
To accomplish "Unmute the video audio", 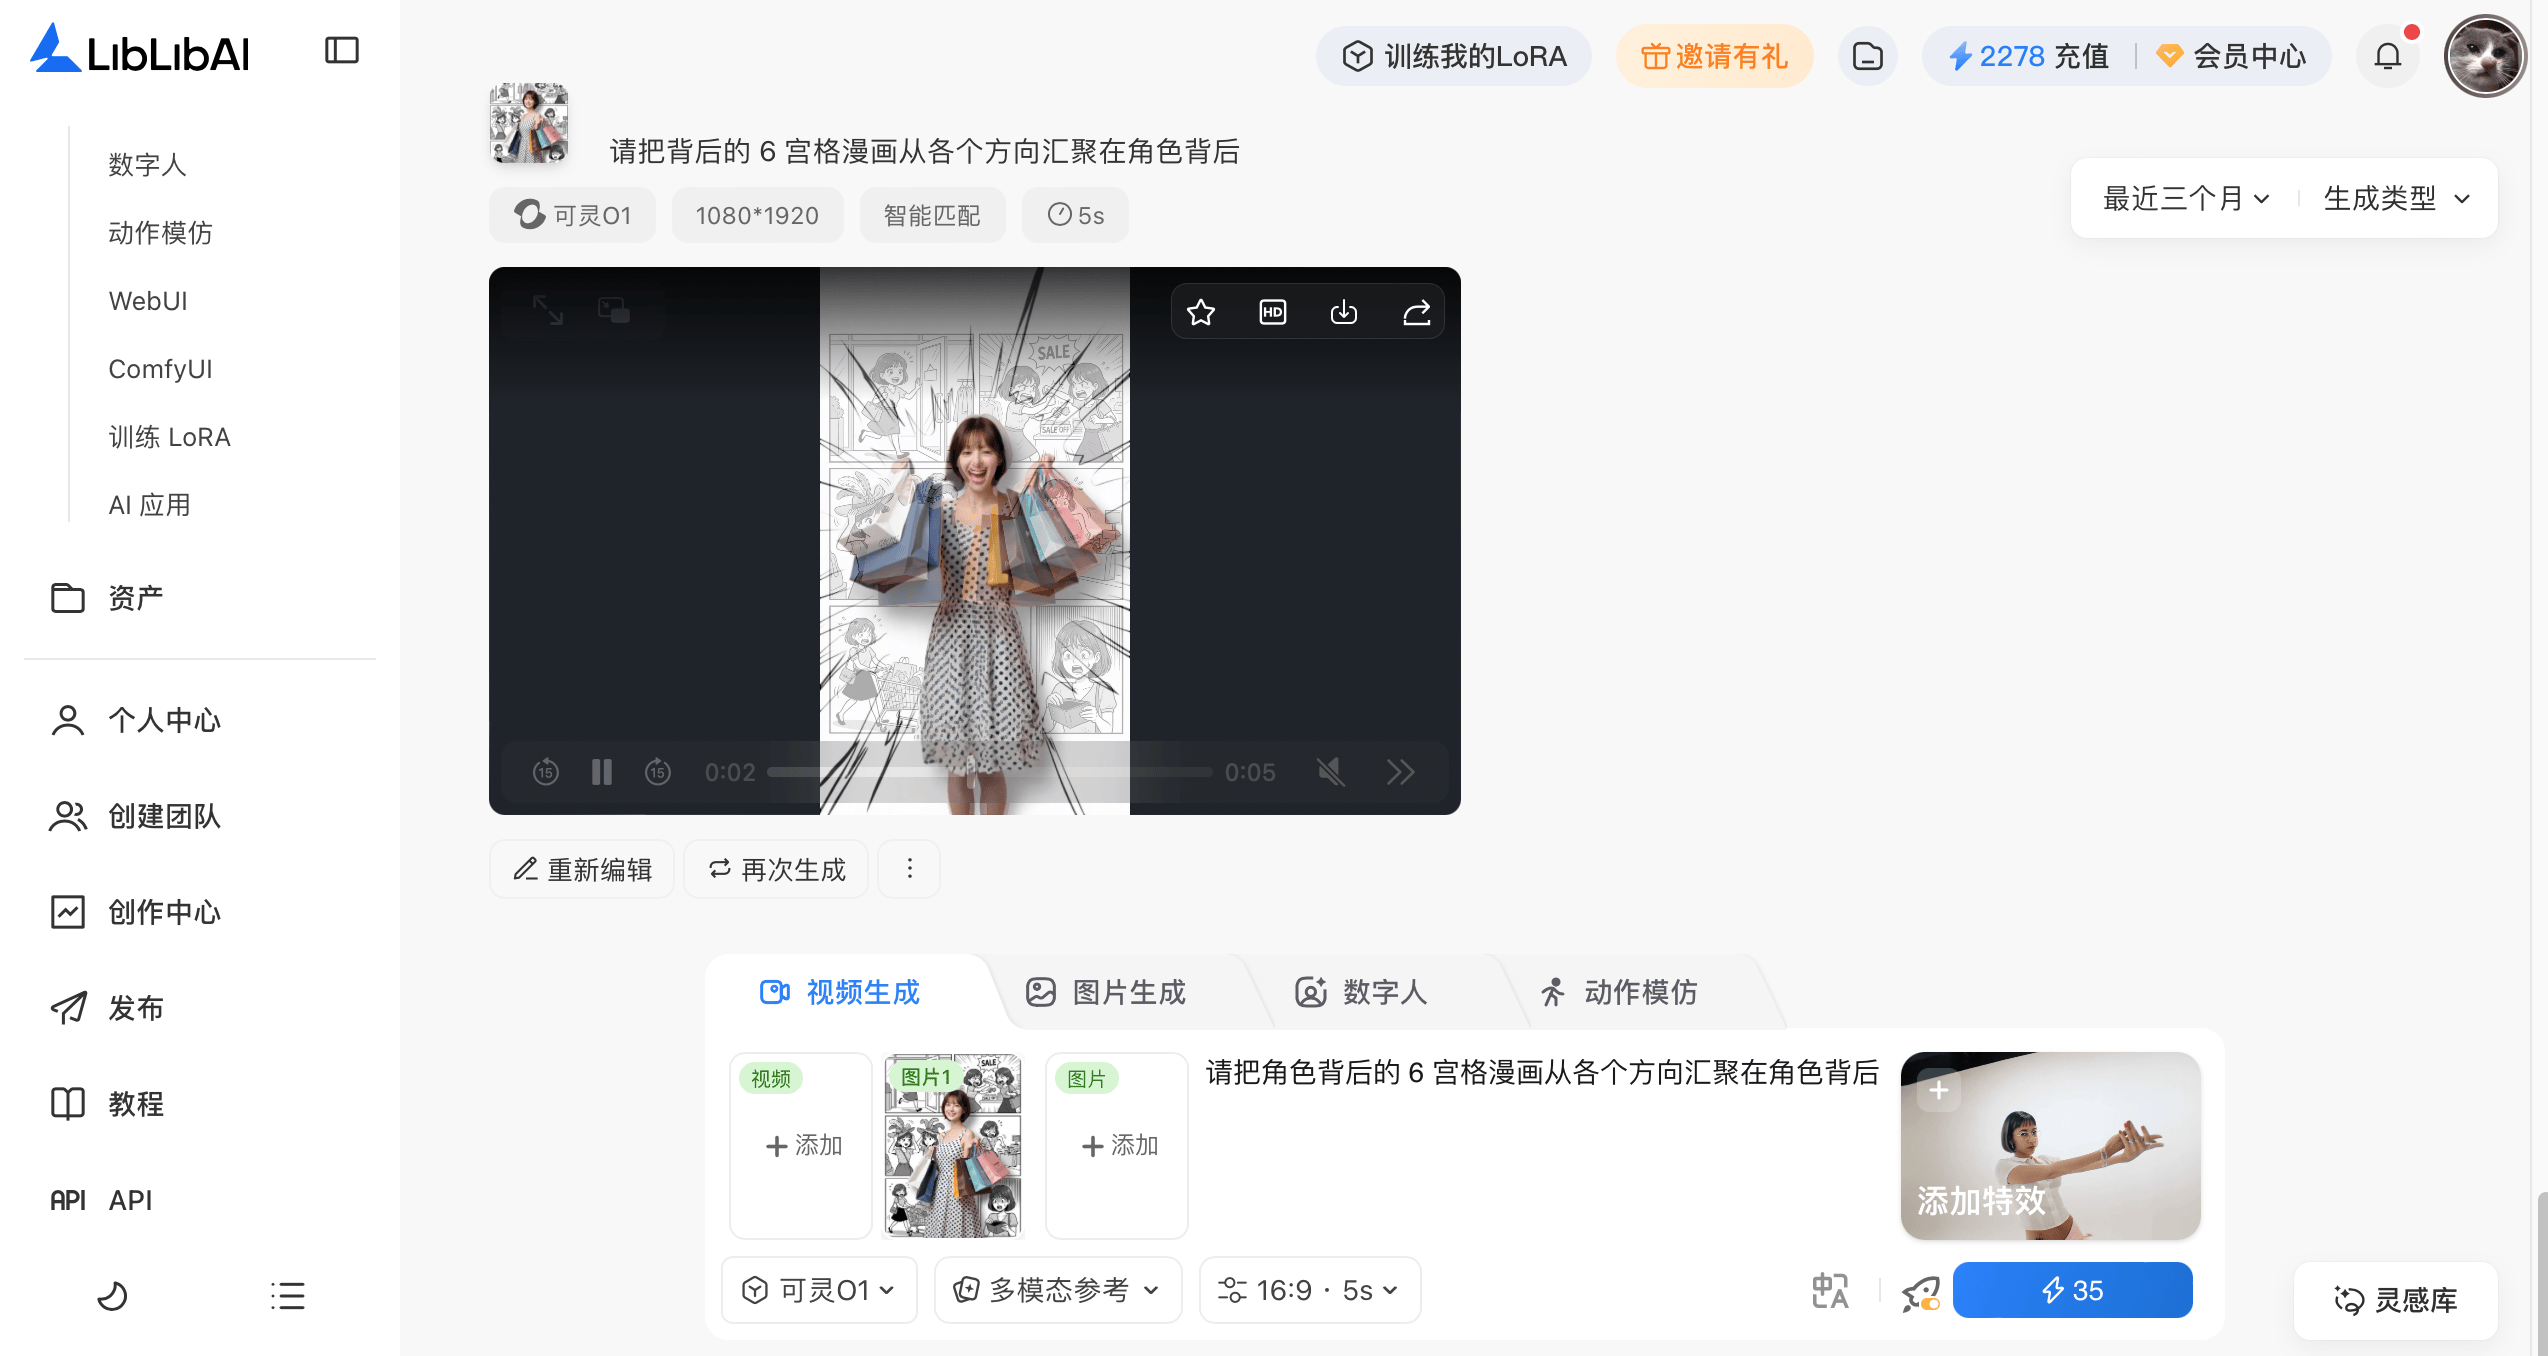I will (x=1331, y=771).
